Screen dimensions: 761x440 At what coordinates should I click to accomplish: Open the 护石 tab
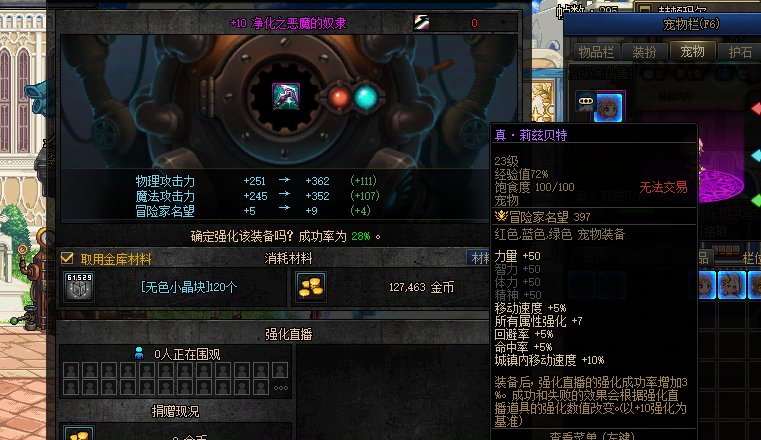pos(740,52)
